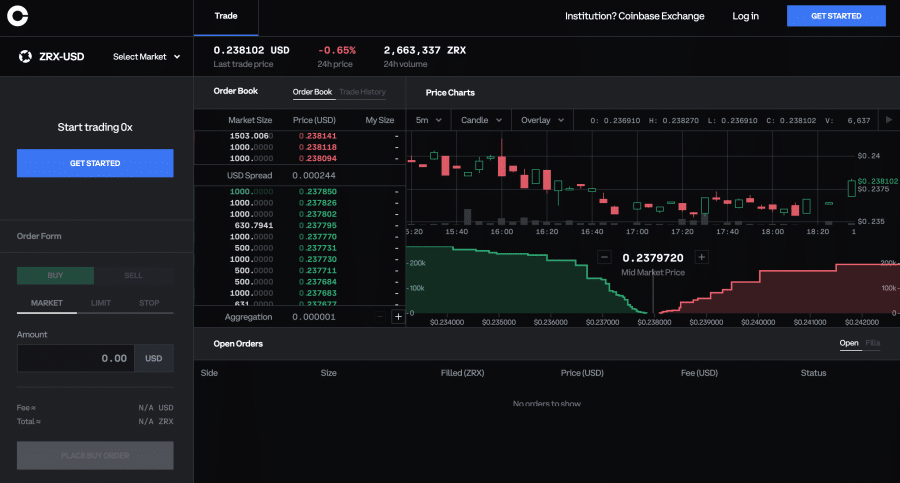
Task: Click the 24h volume 2,663,337 ZRX
Action: pos(425,51)
